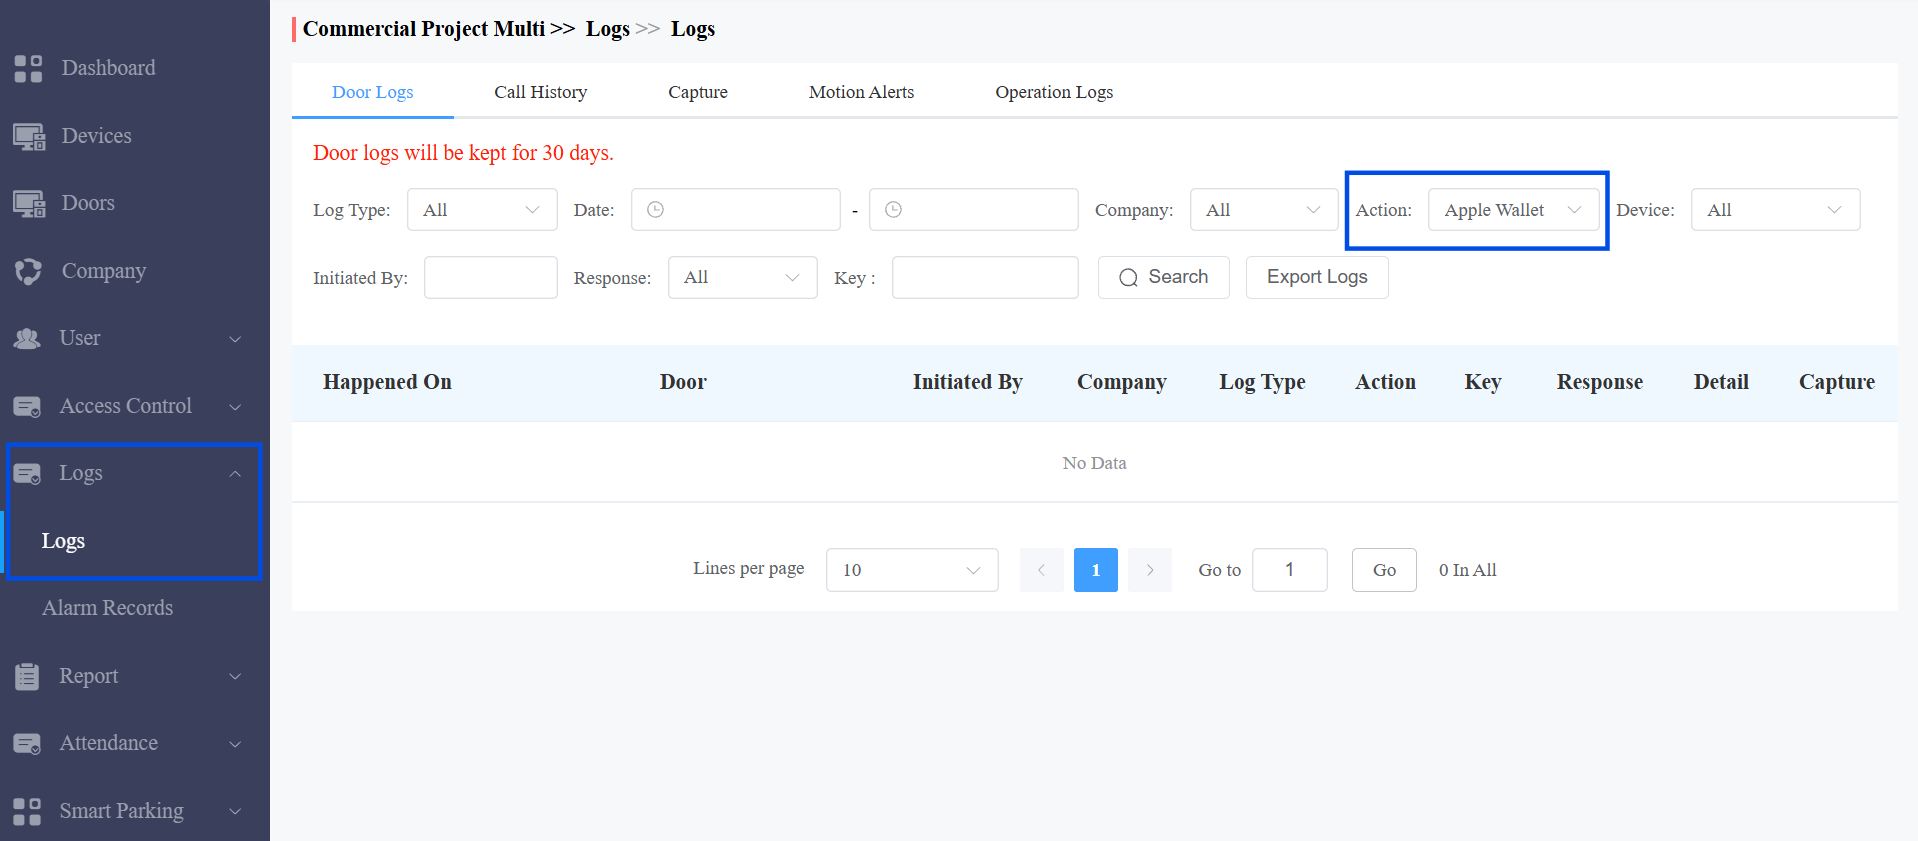The image size is (1918, 841).
Task: Open the Action dropdown showing Apple Wallet
Action: point(1513,210)
